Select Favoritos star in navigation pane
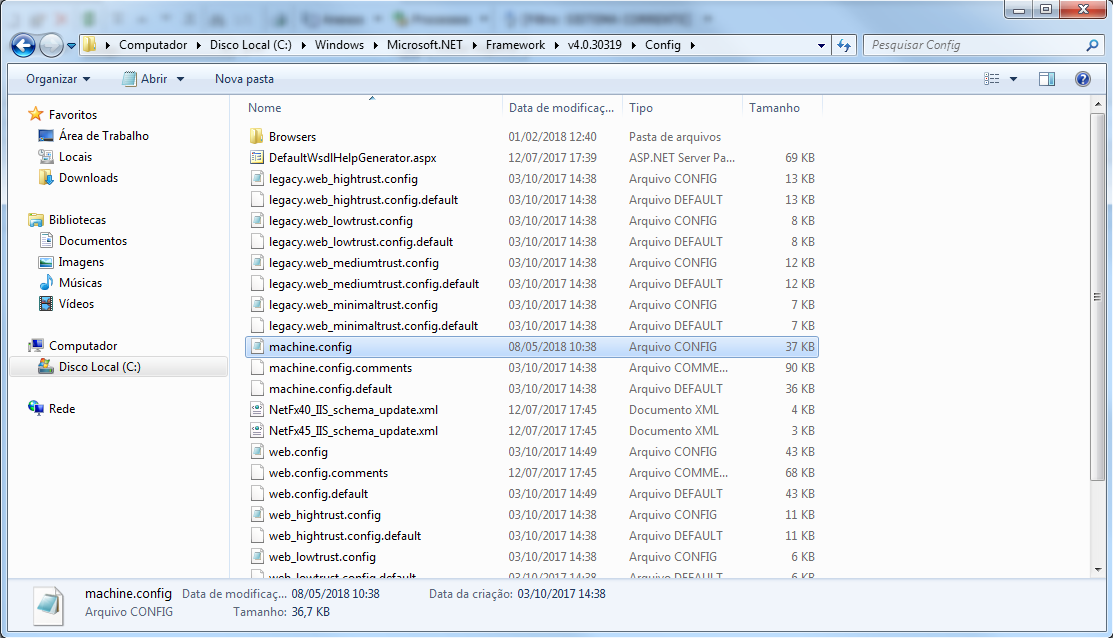Image resolution: width=1113 pixels, height=638 pixels. [35, 114]
